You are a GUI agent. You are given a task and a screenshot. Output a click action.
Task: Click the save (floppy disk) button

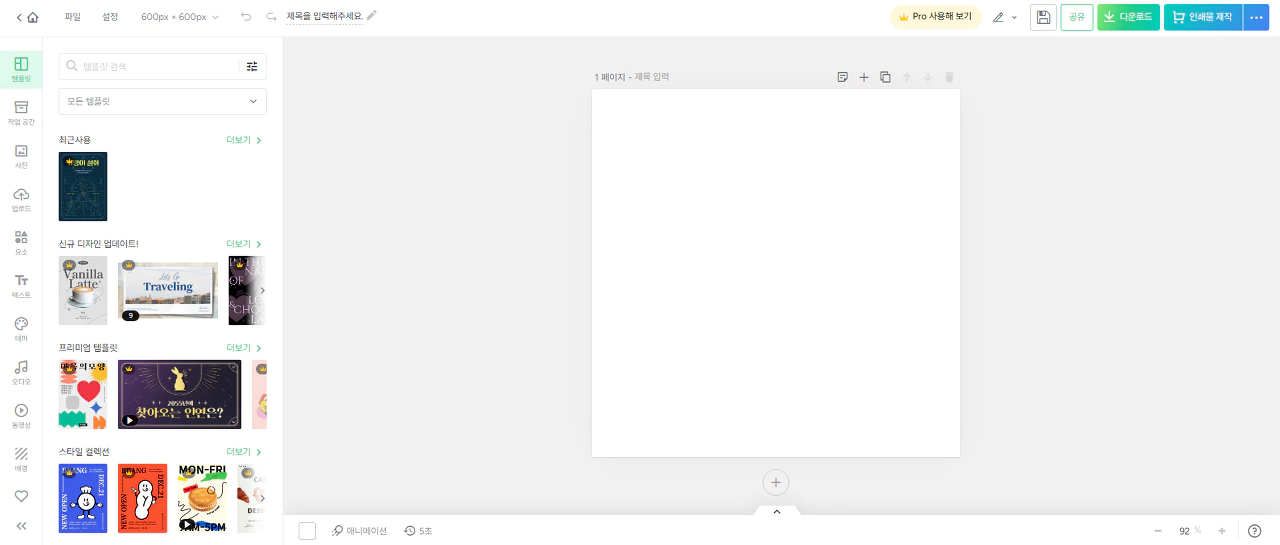[x=1043, y=17]
